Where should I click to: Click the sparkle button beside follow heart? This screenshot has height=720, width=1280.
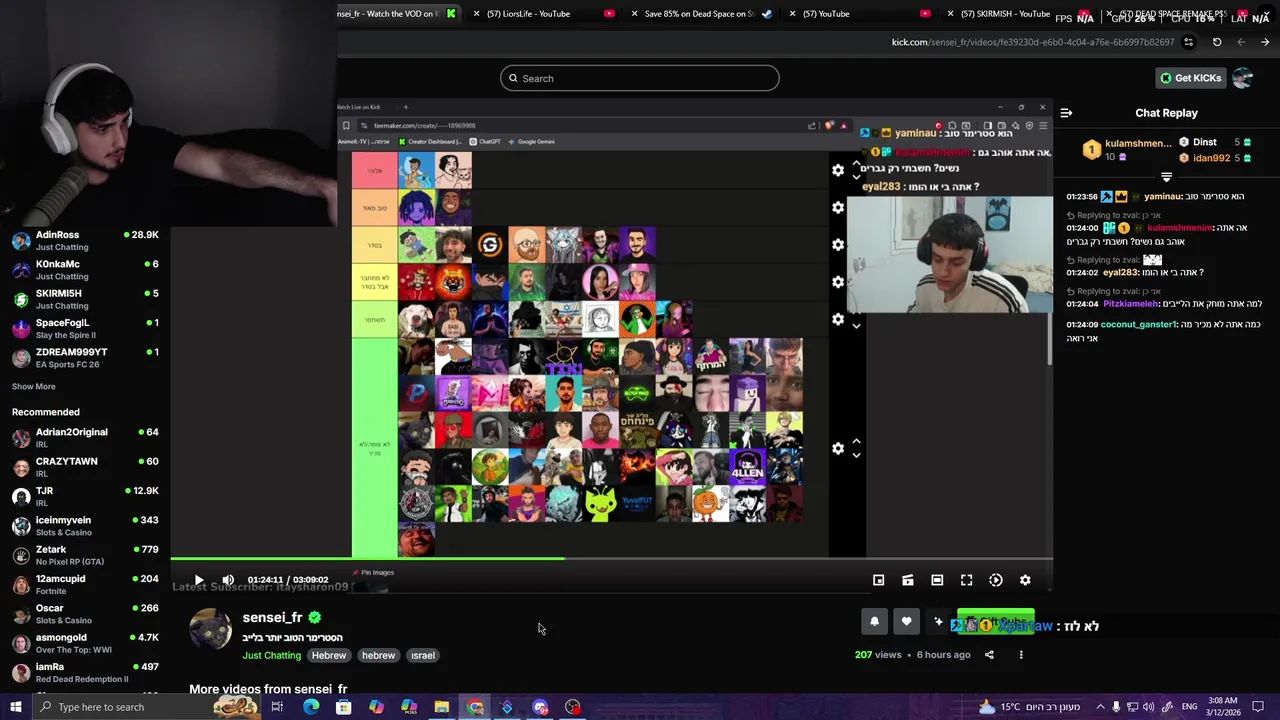coord(938,621)
